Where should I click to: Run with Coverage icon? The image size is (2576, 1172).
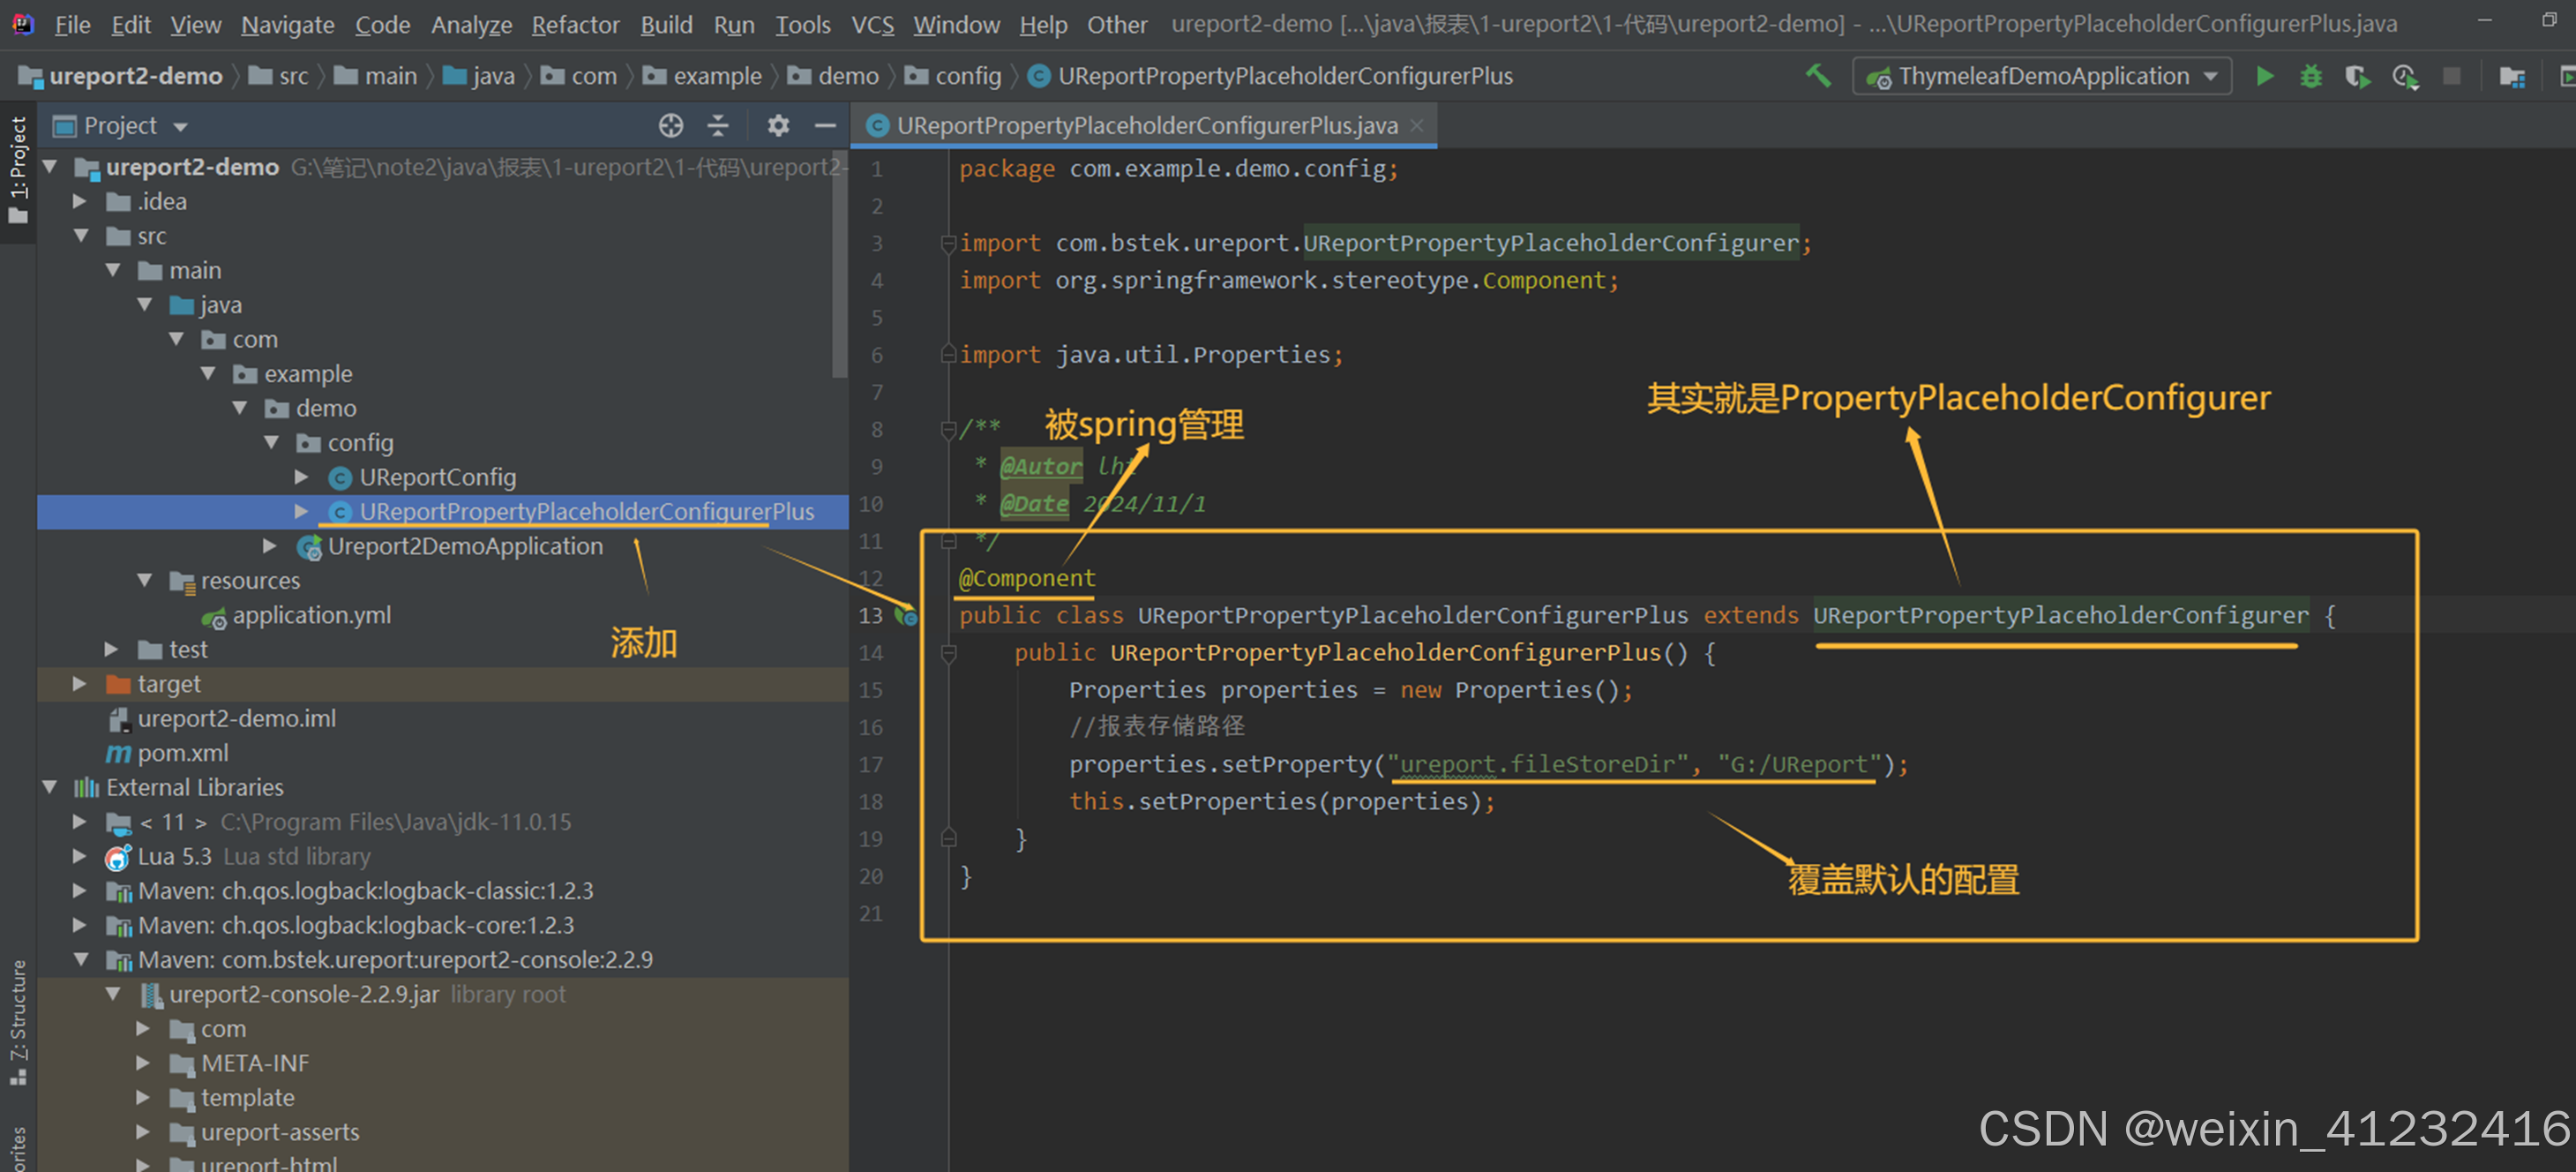(2357, 76)
